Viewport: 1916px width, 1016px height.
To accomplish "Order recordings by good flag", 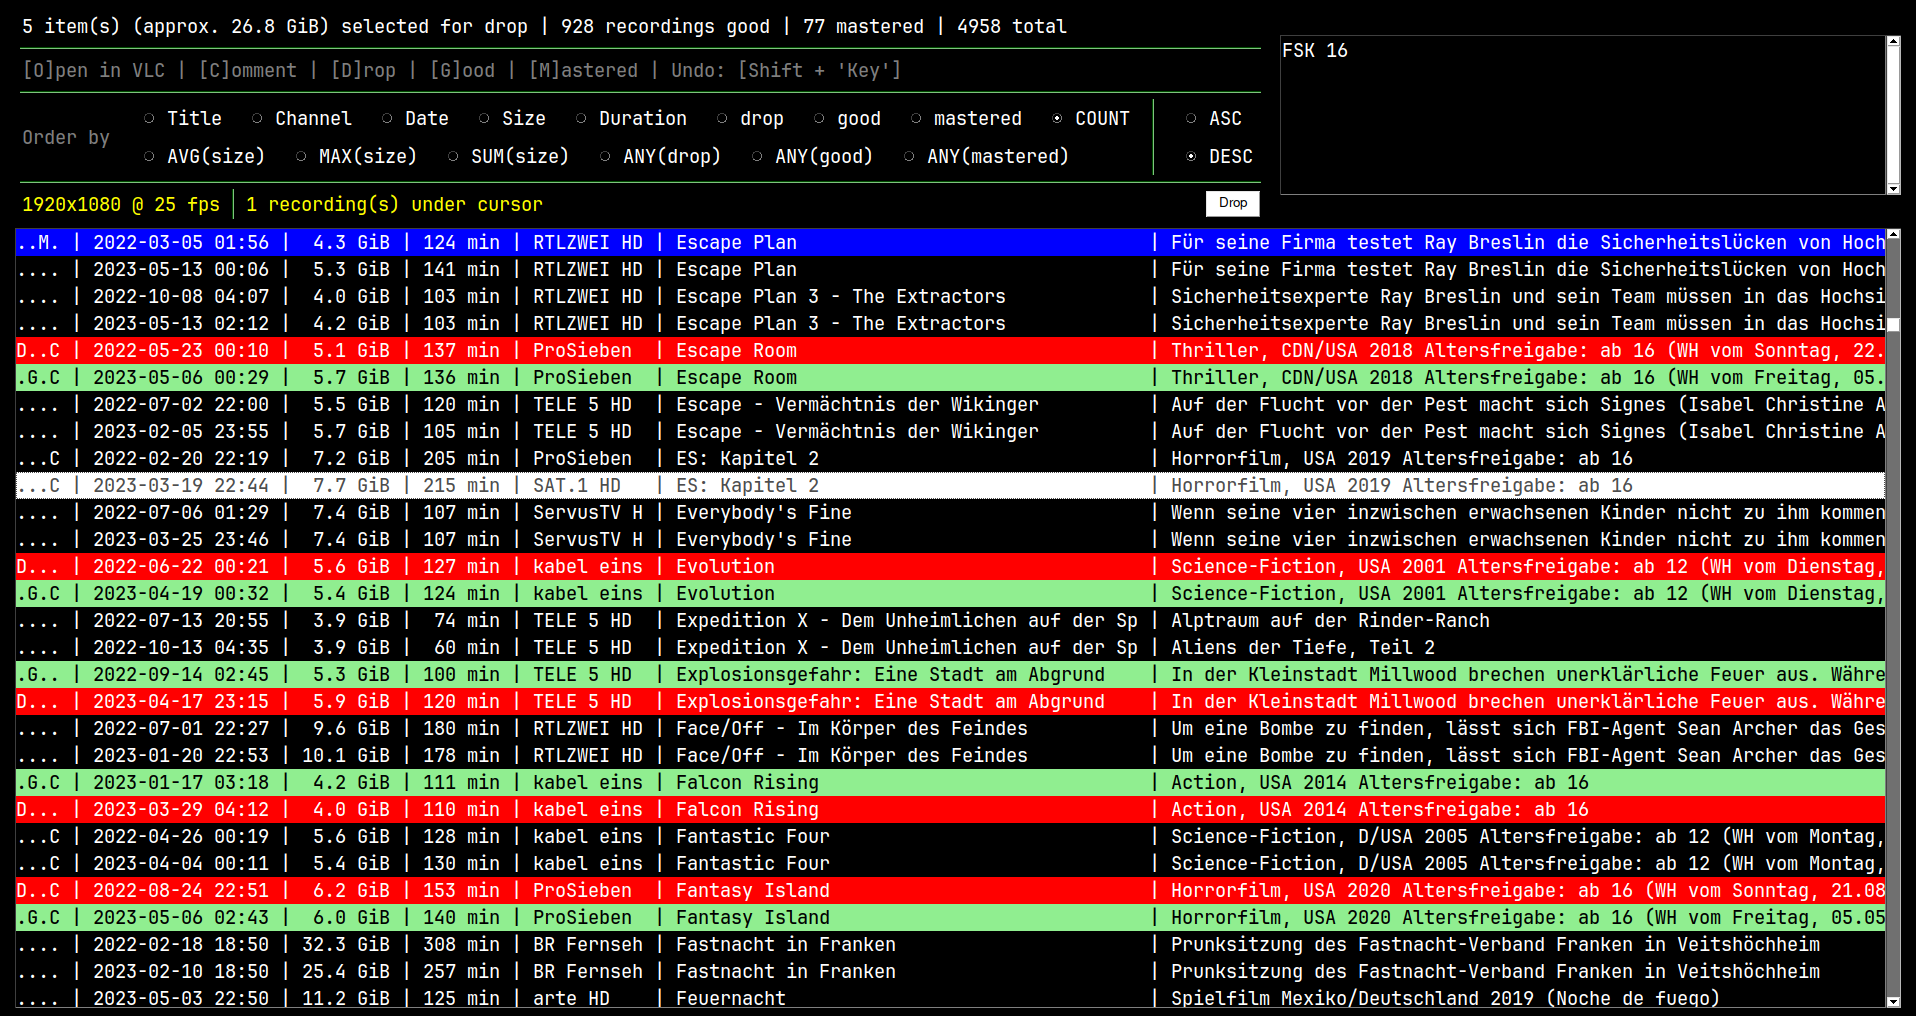I will point(819,118).
